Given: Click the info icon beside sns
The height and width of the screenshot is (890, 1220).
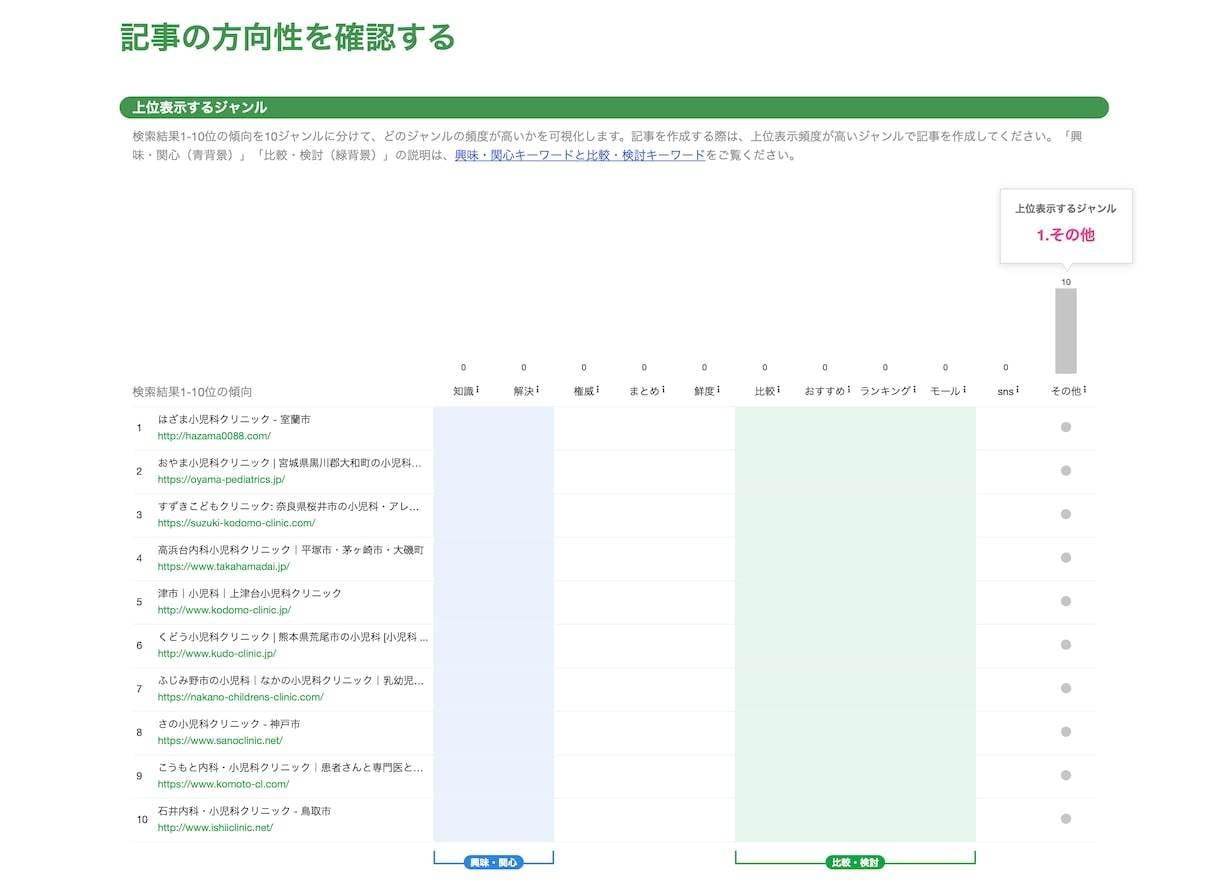Looking at the screenshot, I should pyautogui.click(x=1017, y=390).
